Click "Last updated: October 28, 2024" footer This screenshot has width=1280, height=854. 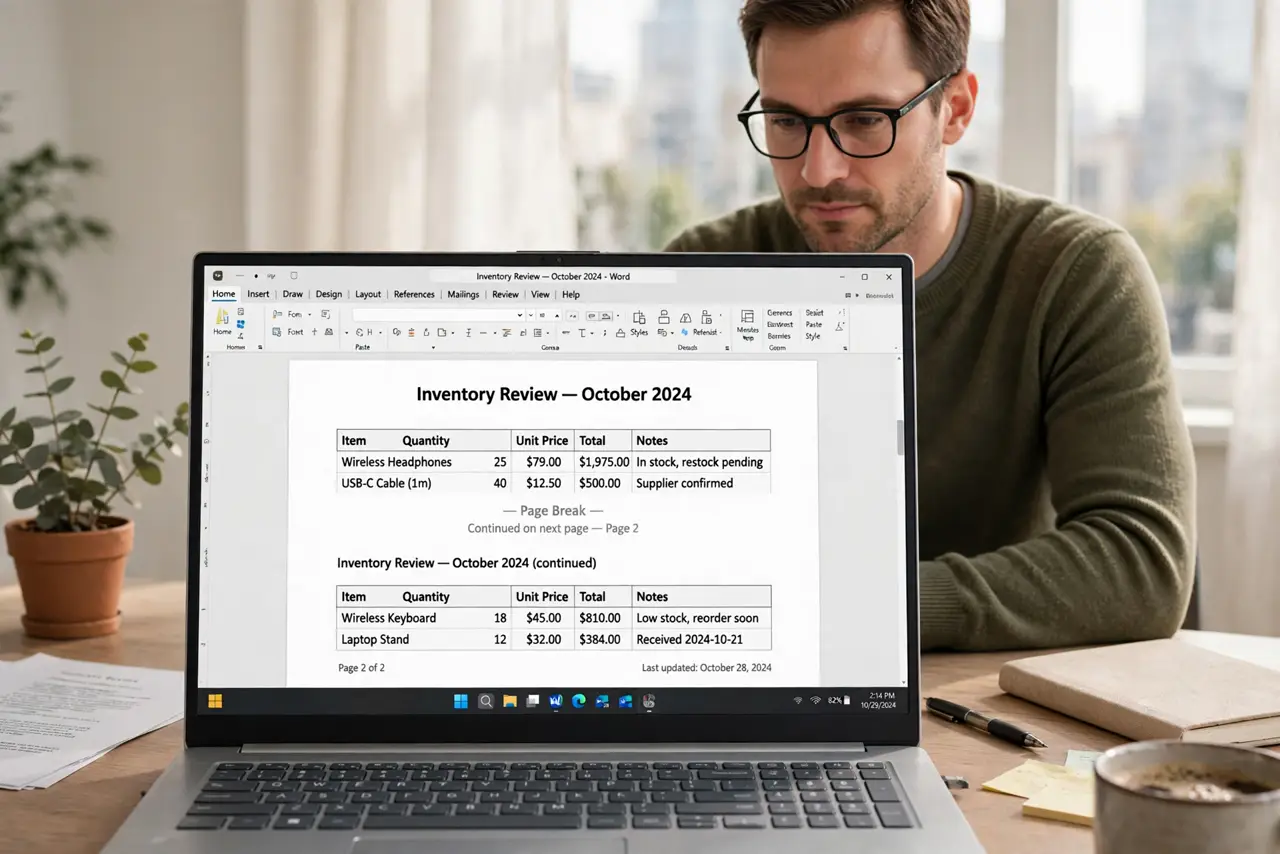pyautogui.click(x=706, y=667)
